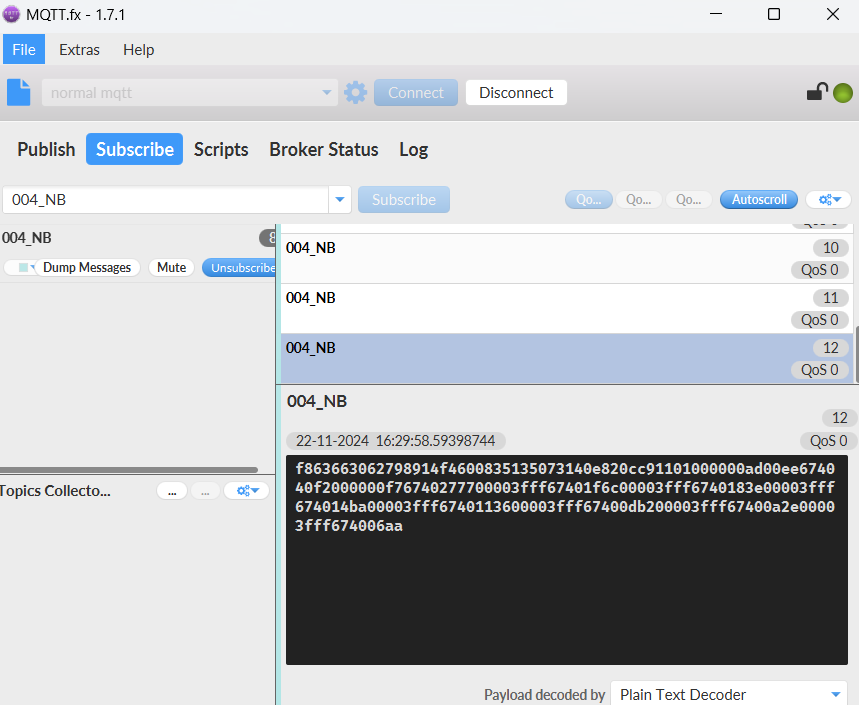This screenshot has width=859, height=705.
Task: Select the second QoS level toggle
Action: tap(639, 200)
